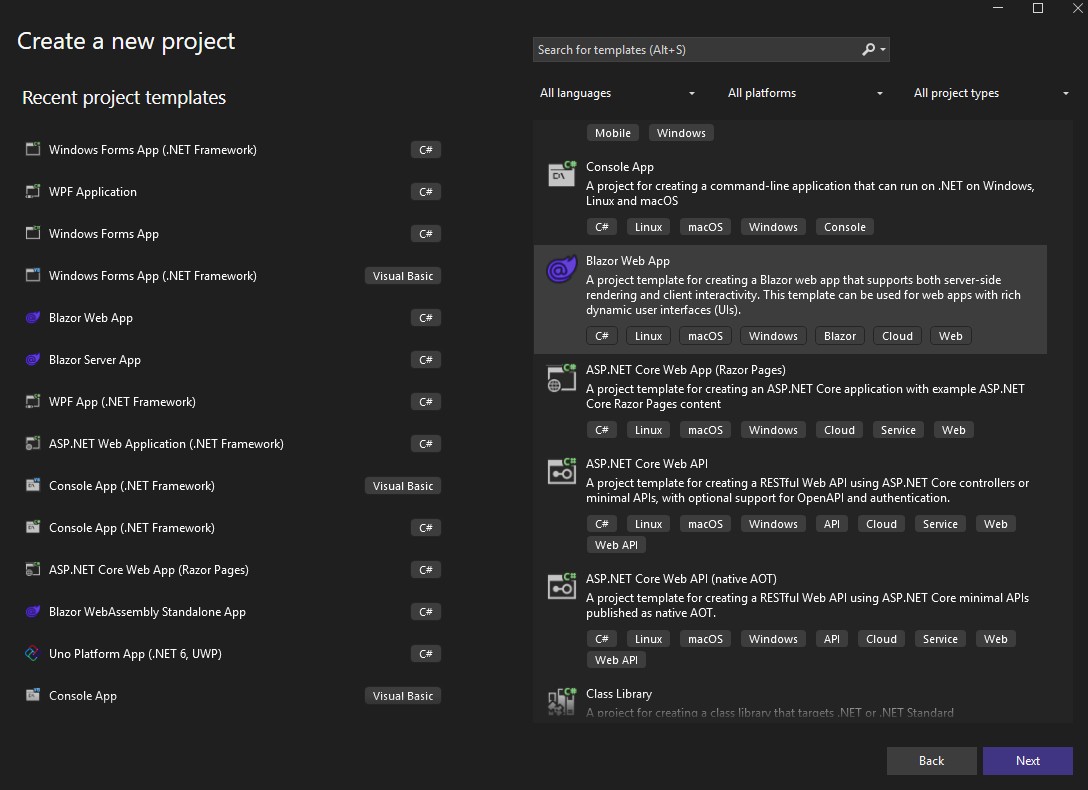
Task: Click the Console App template icon
Action: [561, 175]
